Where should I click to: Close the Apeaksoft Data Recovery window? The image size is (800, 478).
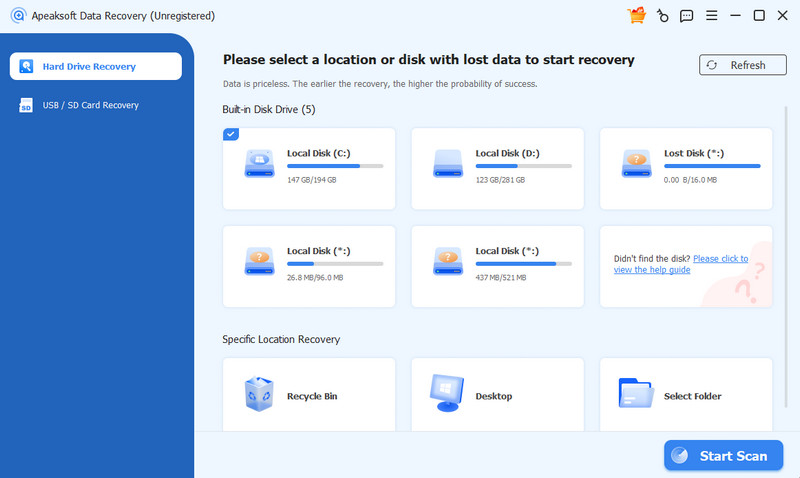pos(783,15)
